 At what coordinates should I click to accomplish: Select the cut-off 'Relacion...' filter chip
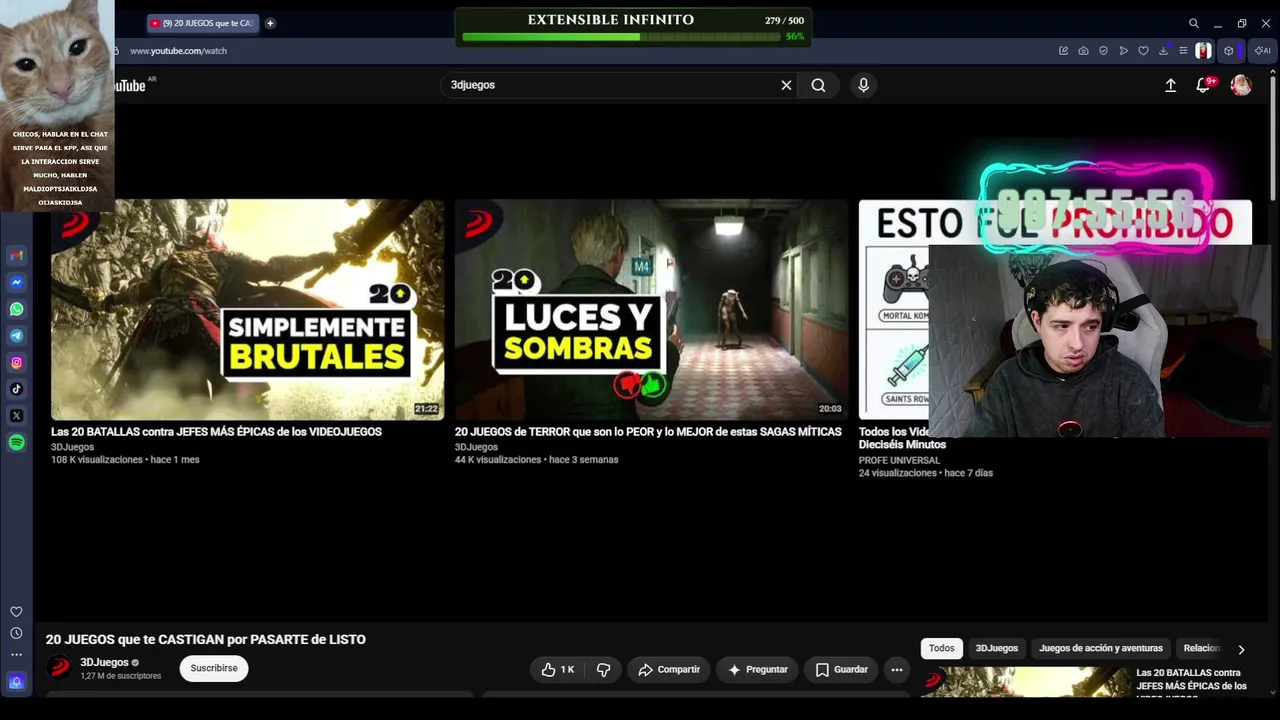point(1202,648)
